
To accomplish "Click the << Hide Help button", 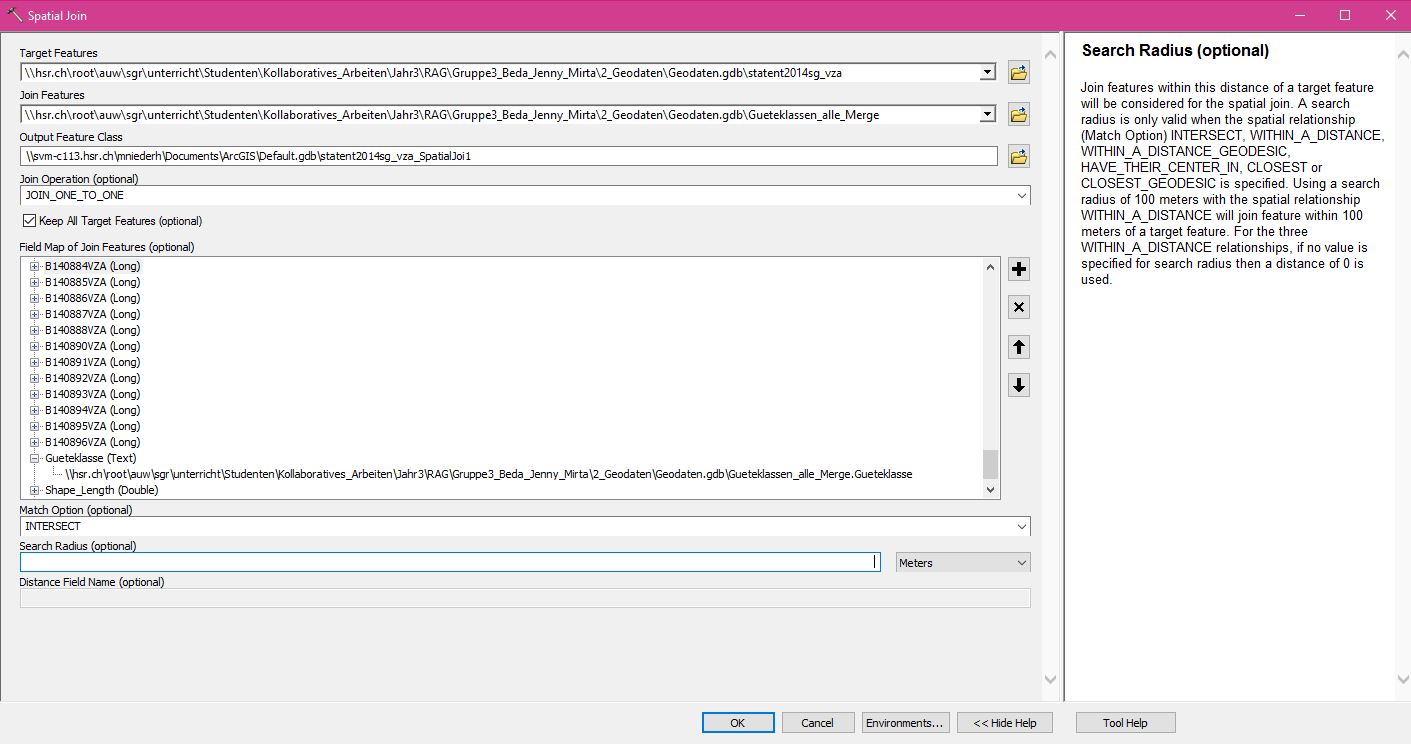I will pyautogui.click(x=1005, y=723).
